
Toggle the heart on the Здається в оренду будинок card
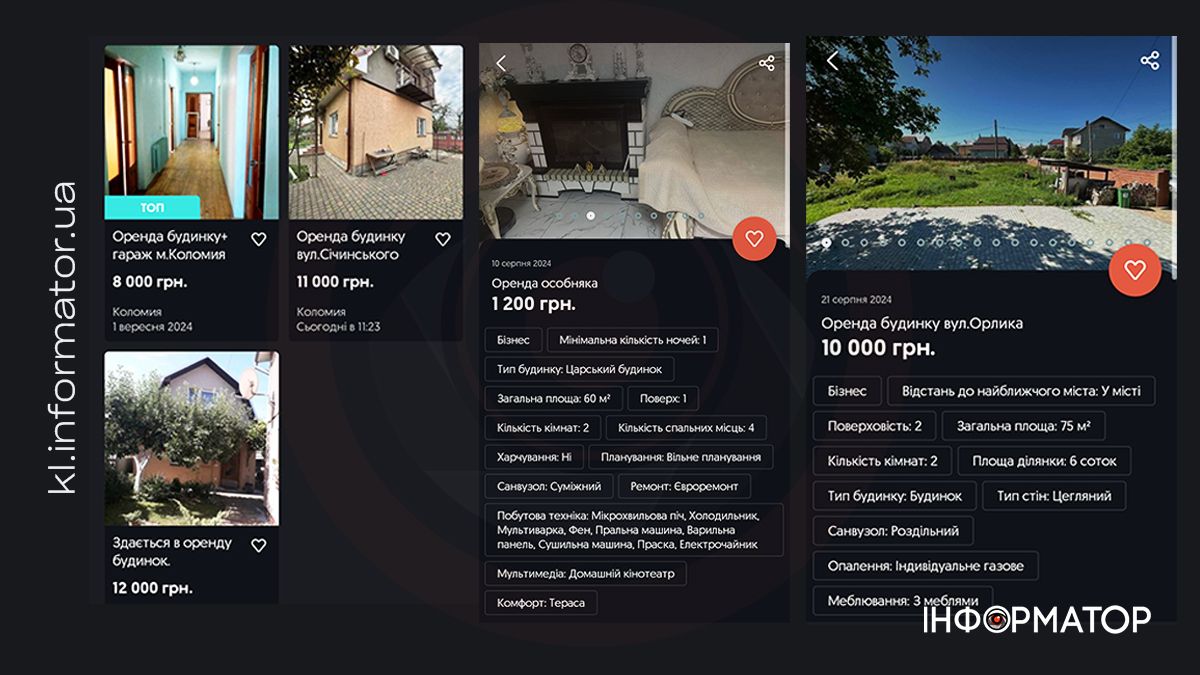tap(258, 545)
